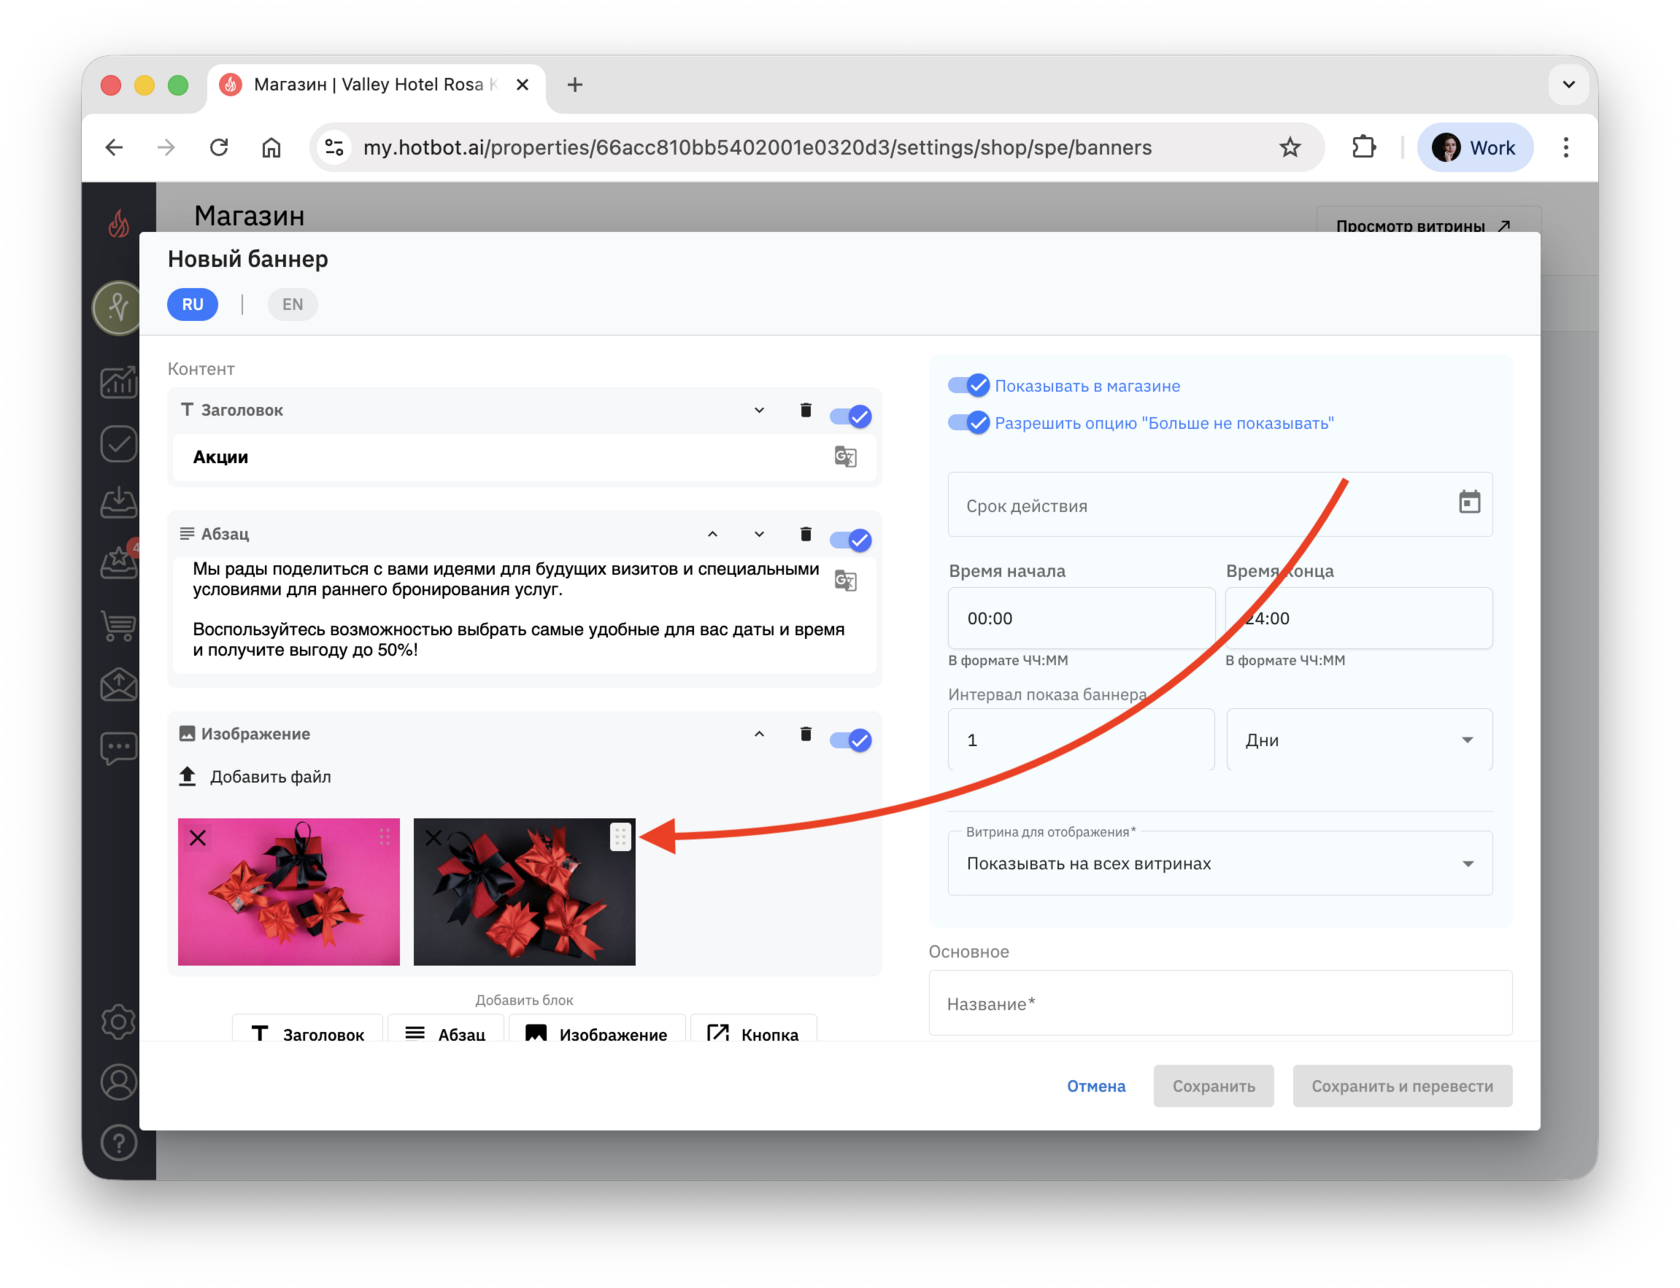
Task: Reload the browser page
Action: [219, 148]
